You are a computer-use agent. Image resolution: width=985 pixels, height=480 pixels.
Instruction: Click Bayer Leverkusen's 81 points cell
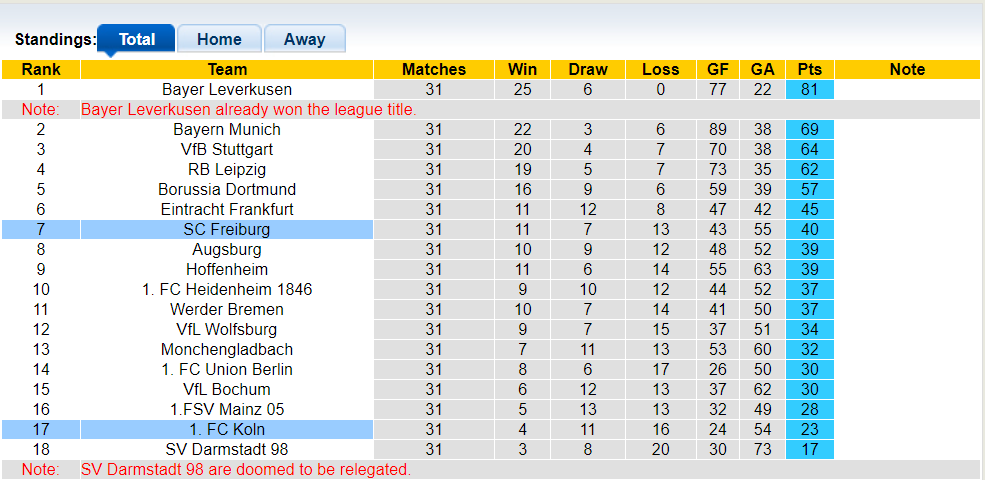pyautogui.click(x=810, y=89)
